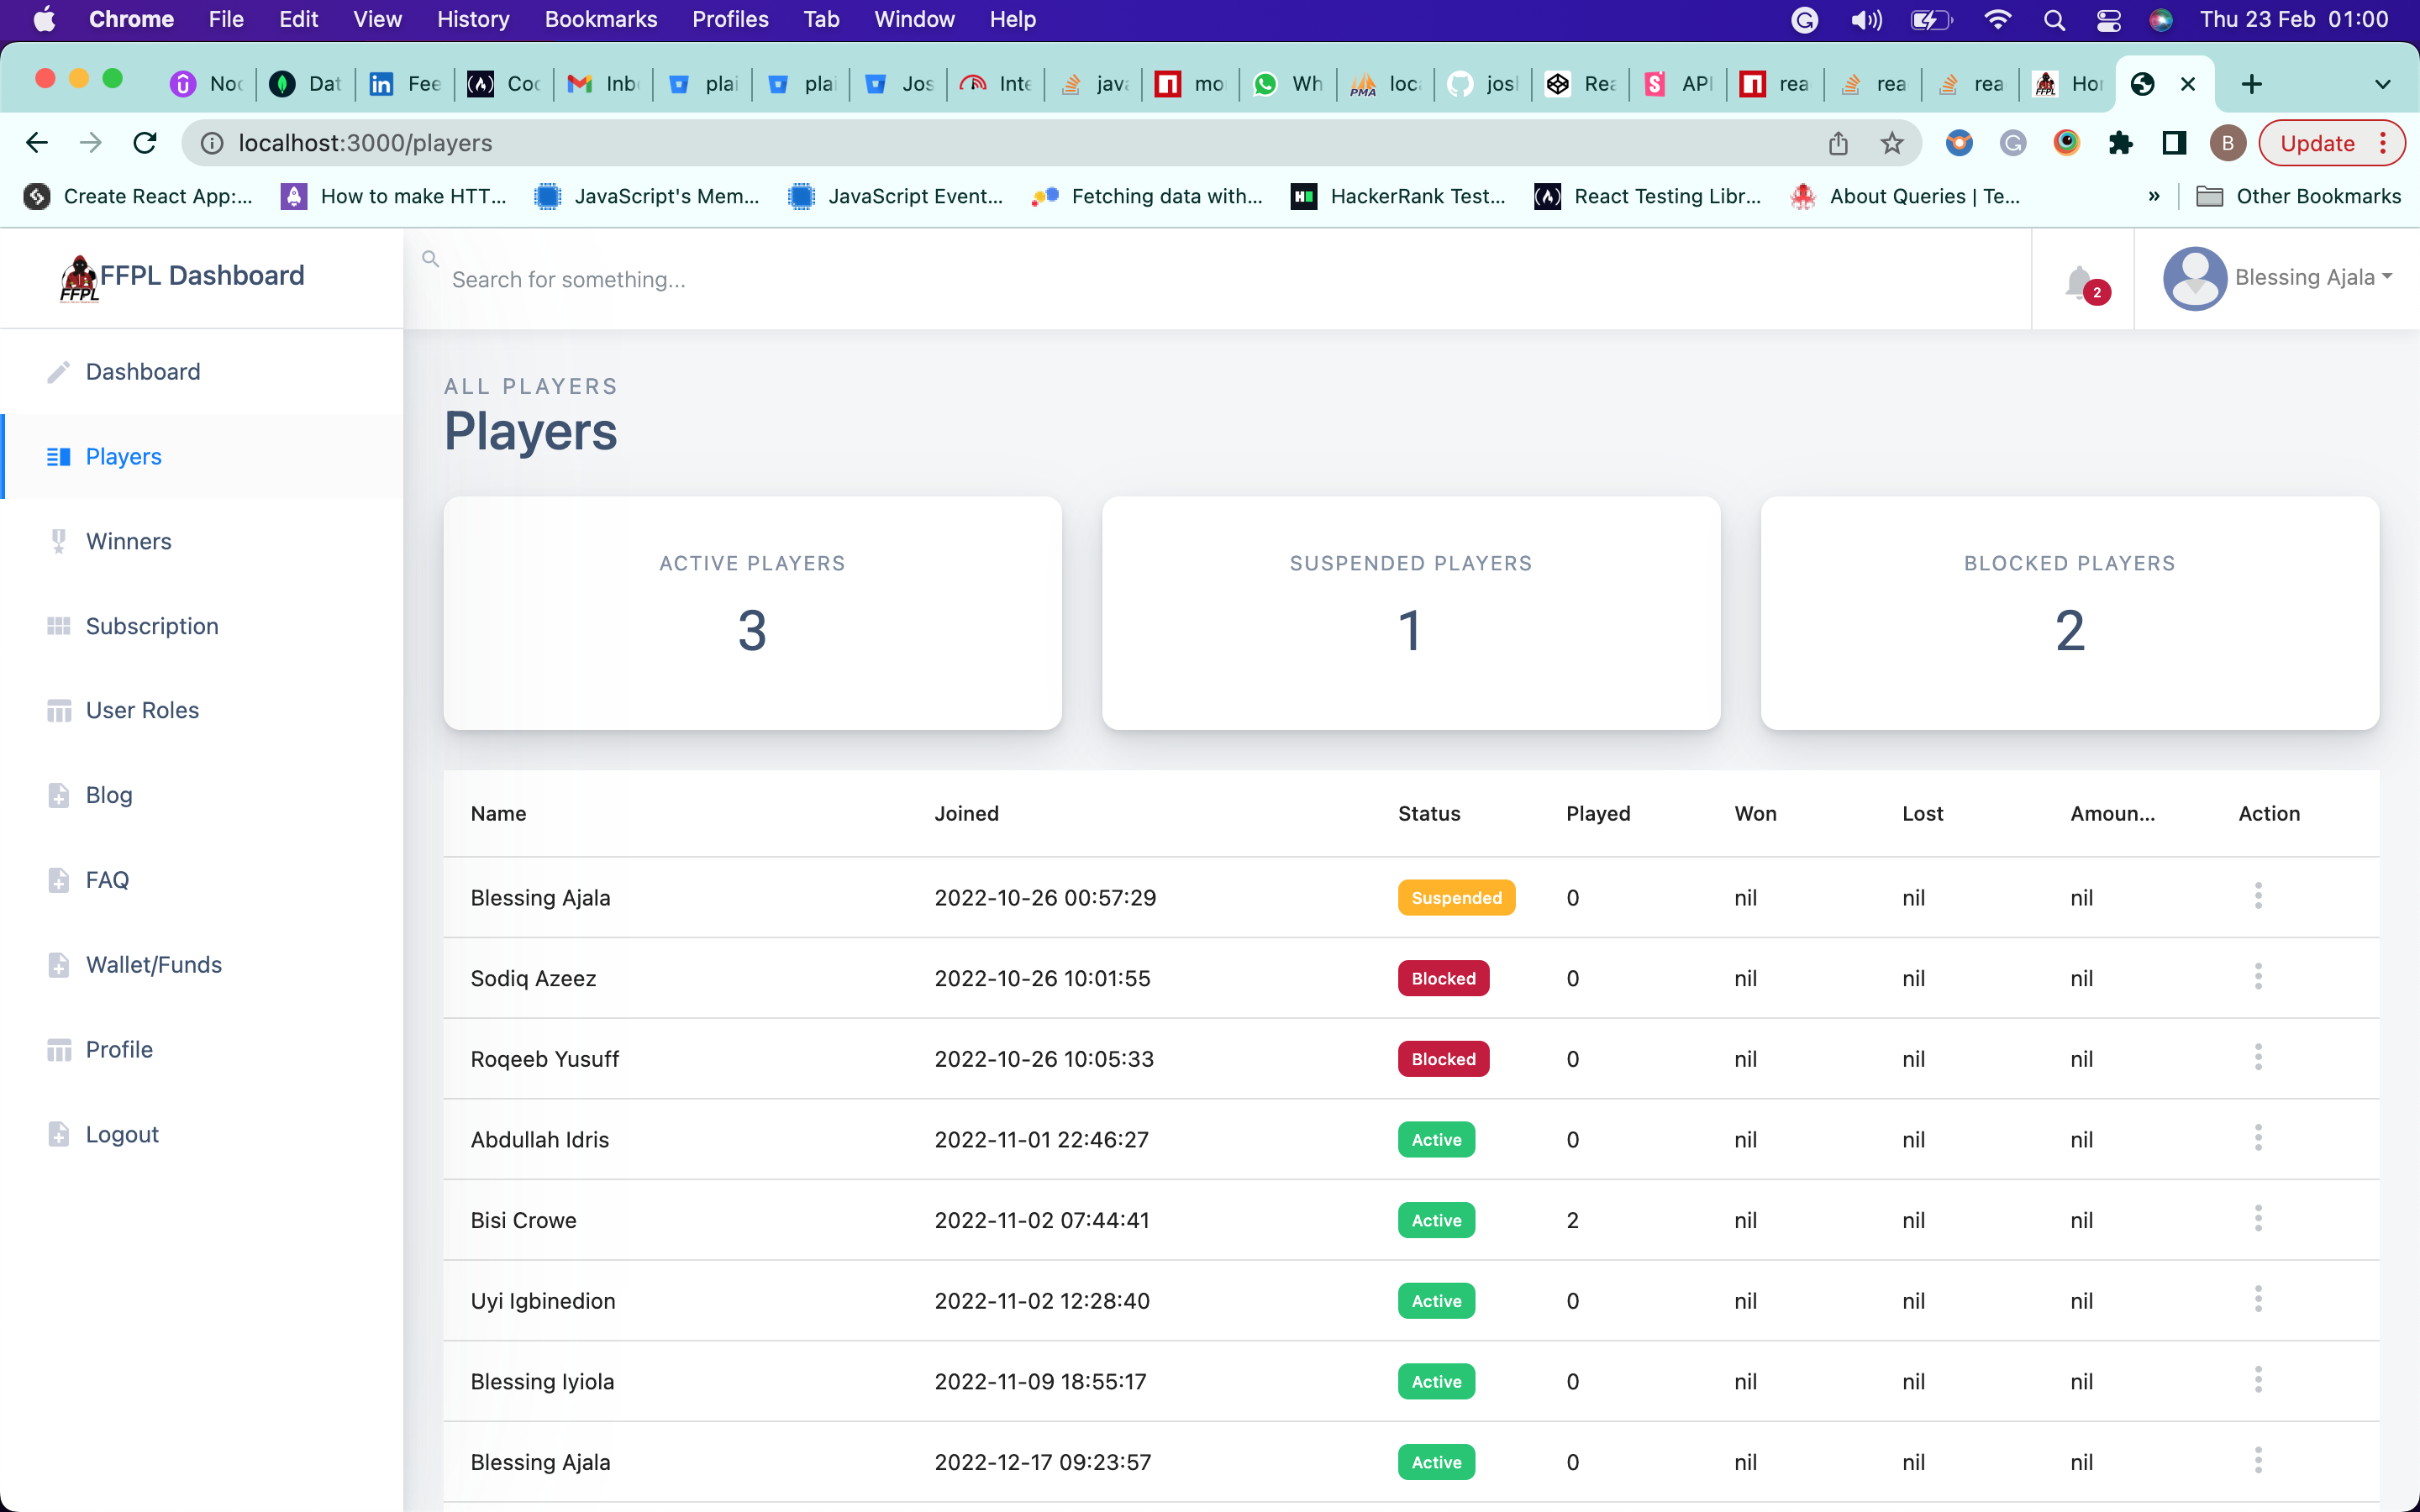Click the notification bell icon
Viewport: 2420px width, 1512px height.
pos(2080,282)
